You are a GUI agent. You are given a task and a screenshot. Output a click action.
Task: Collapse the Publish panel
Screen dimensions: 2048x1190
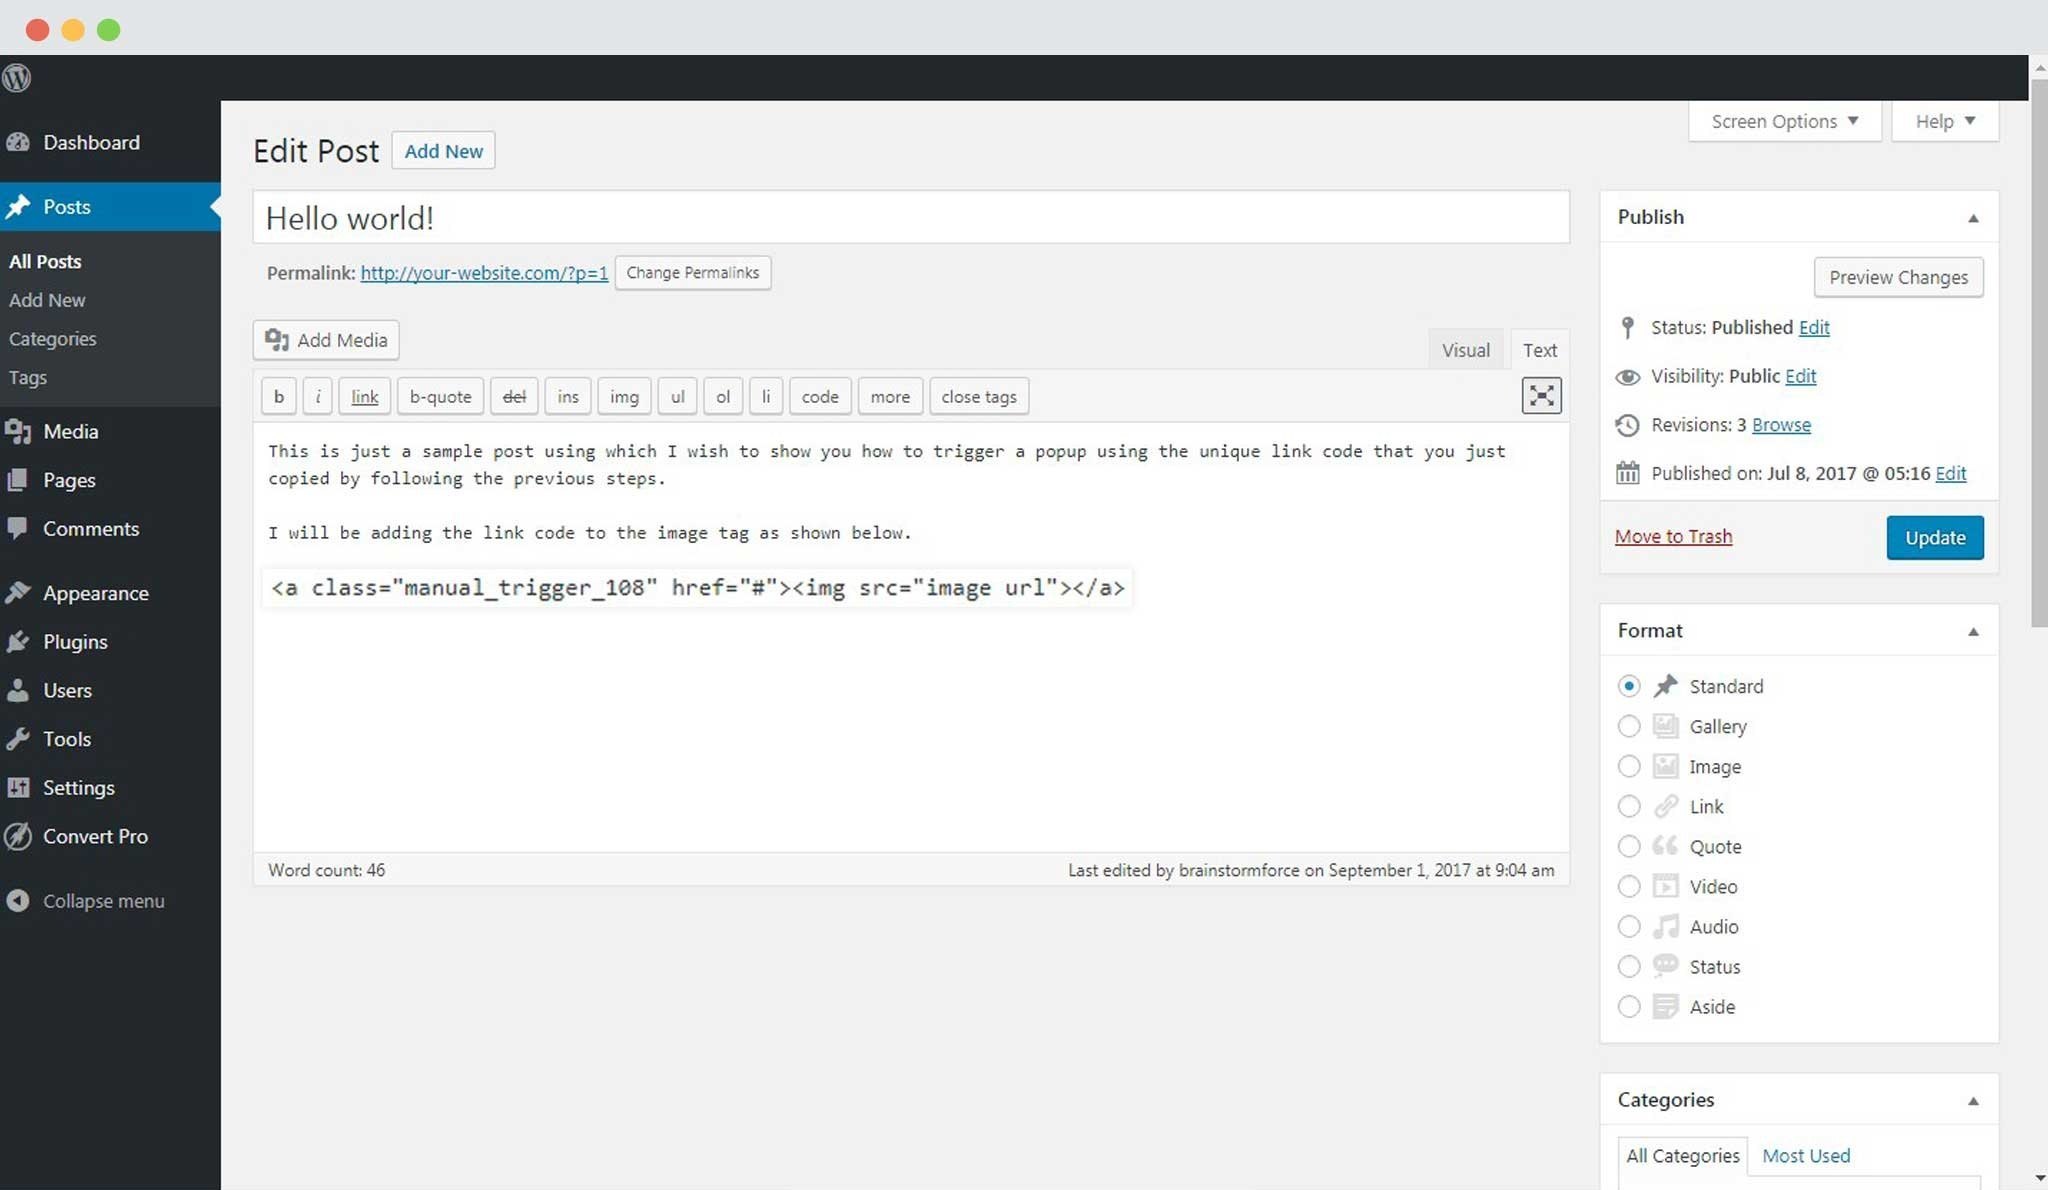point(1973,218)
